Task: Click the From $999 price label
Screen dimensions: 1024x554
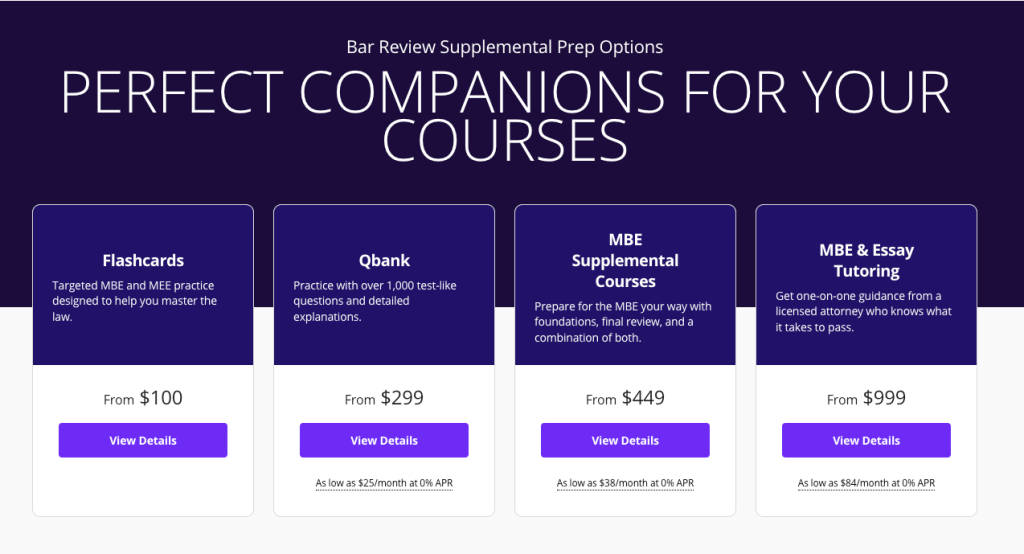Action: (866, 398)
